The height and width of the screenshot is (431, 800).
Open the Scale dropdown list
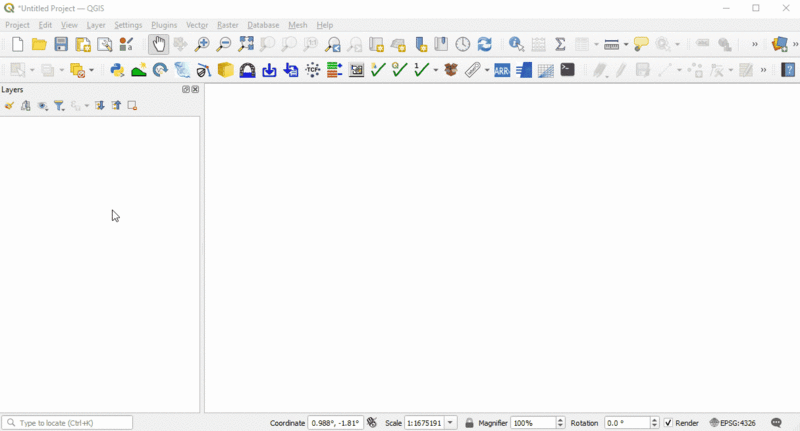pos(451,423)
